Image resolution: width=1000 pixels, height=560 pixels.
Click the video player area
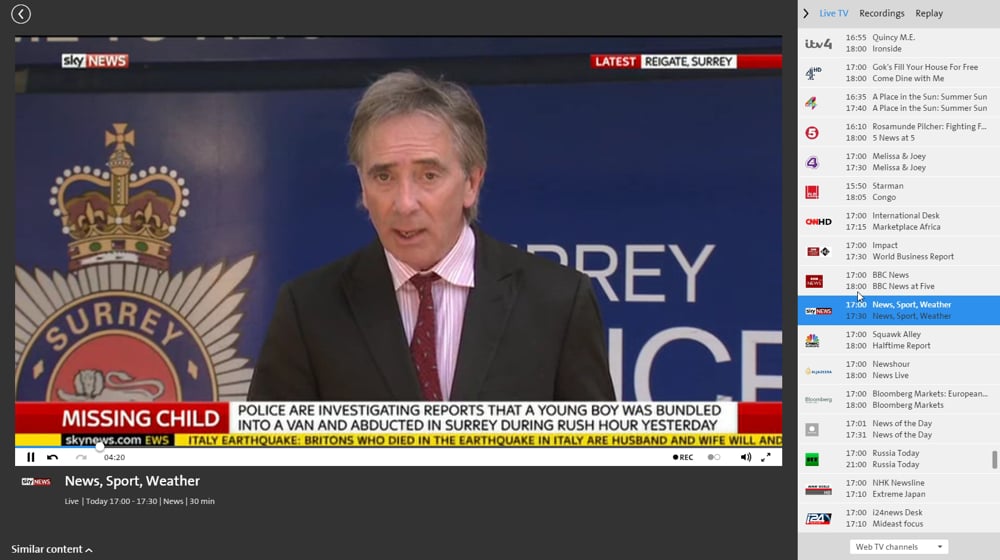coord(399,242)
